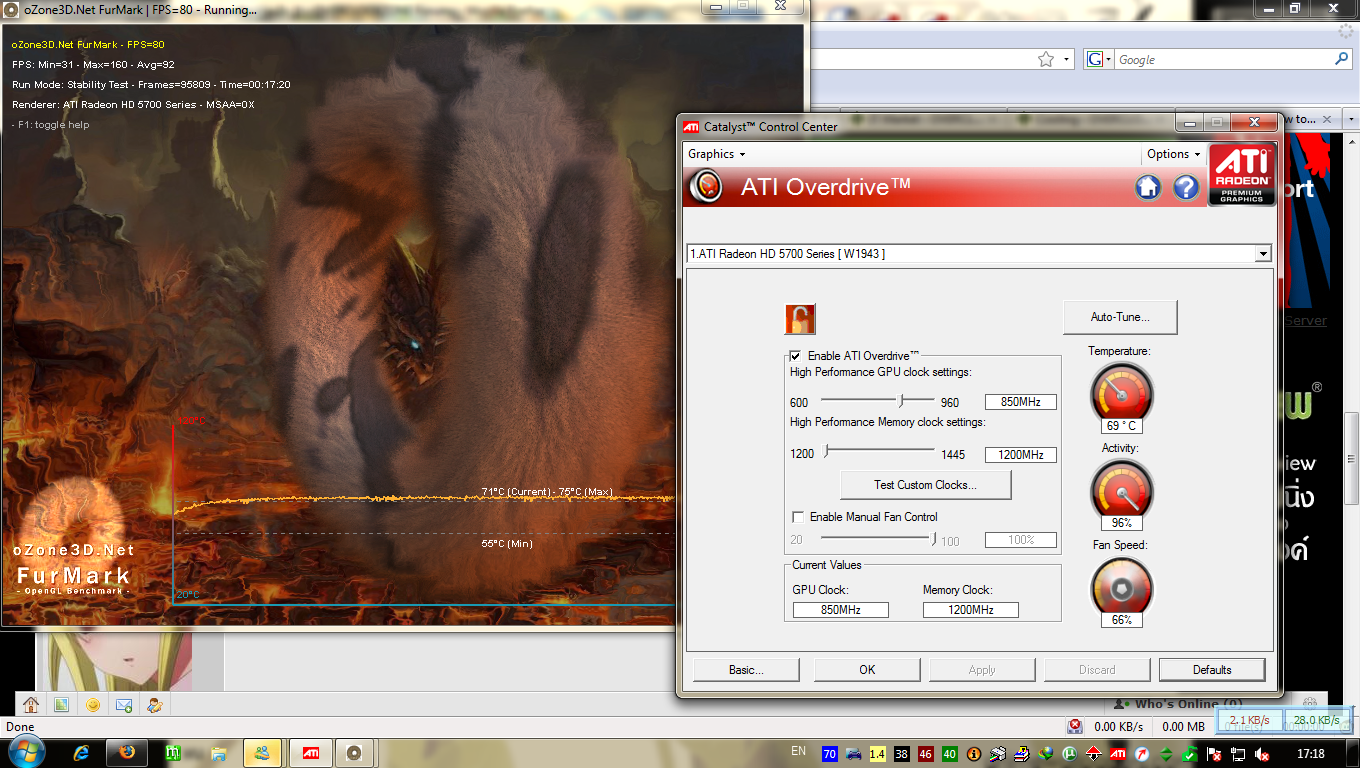Click the Memory clock slider handle

[x=826, y=453]
